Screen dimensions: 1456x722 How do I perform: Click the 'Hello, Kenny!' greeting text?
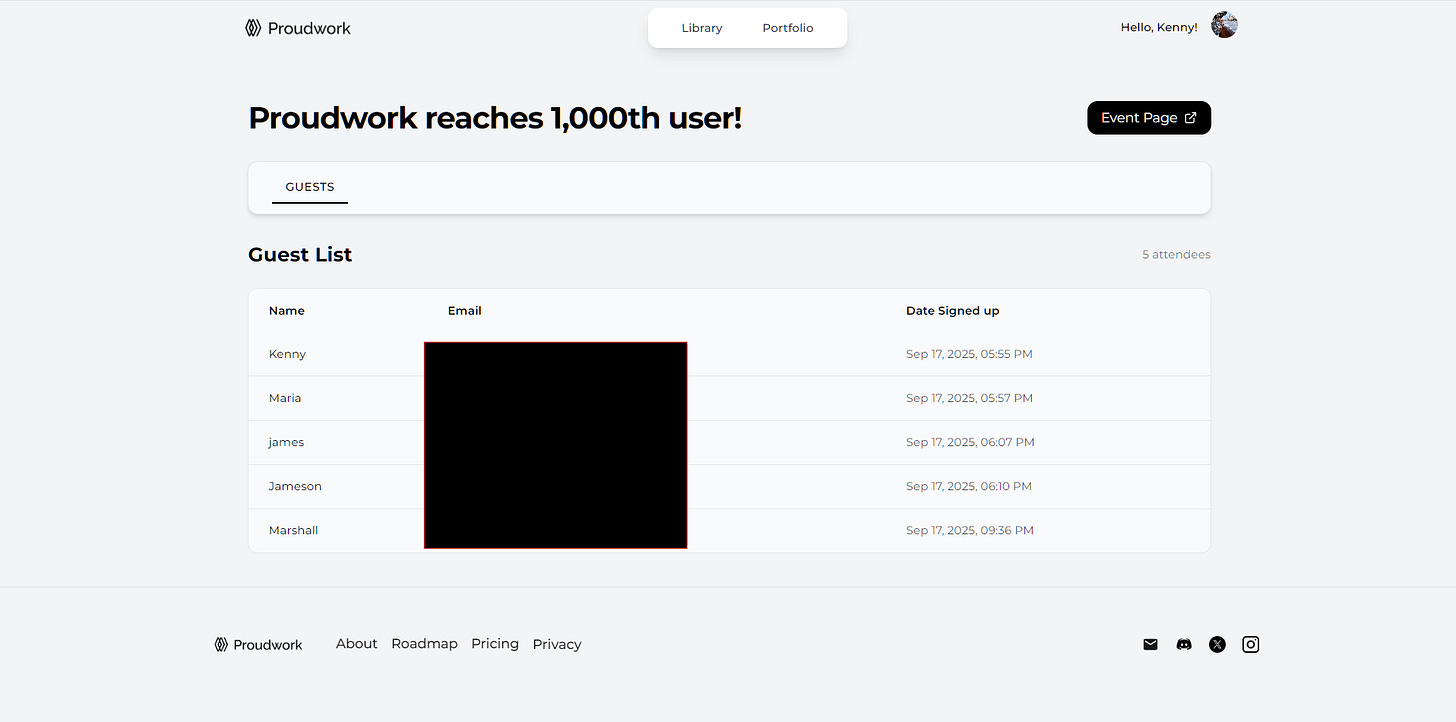point(1159,27)
